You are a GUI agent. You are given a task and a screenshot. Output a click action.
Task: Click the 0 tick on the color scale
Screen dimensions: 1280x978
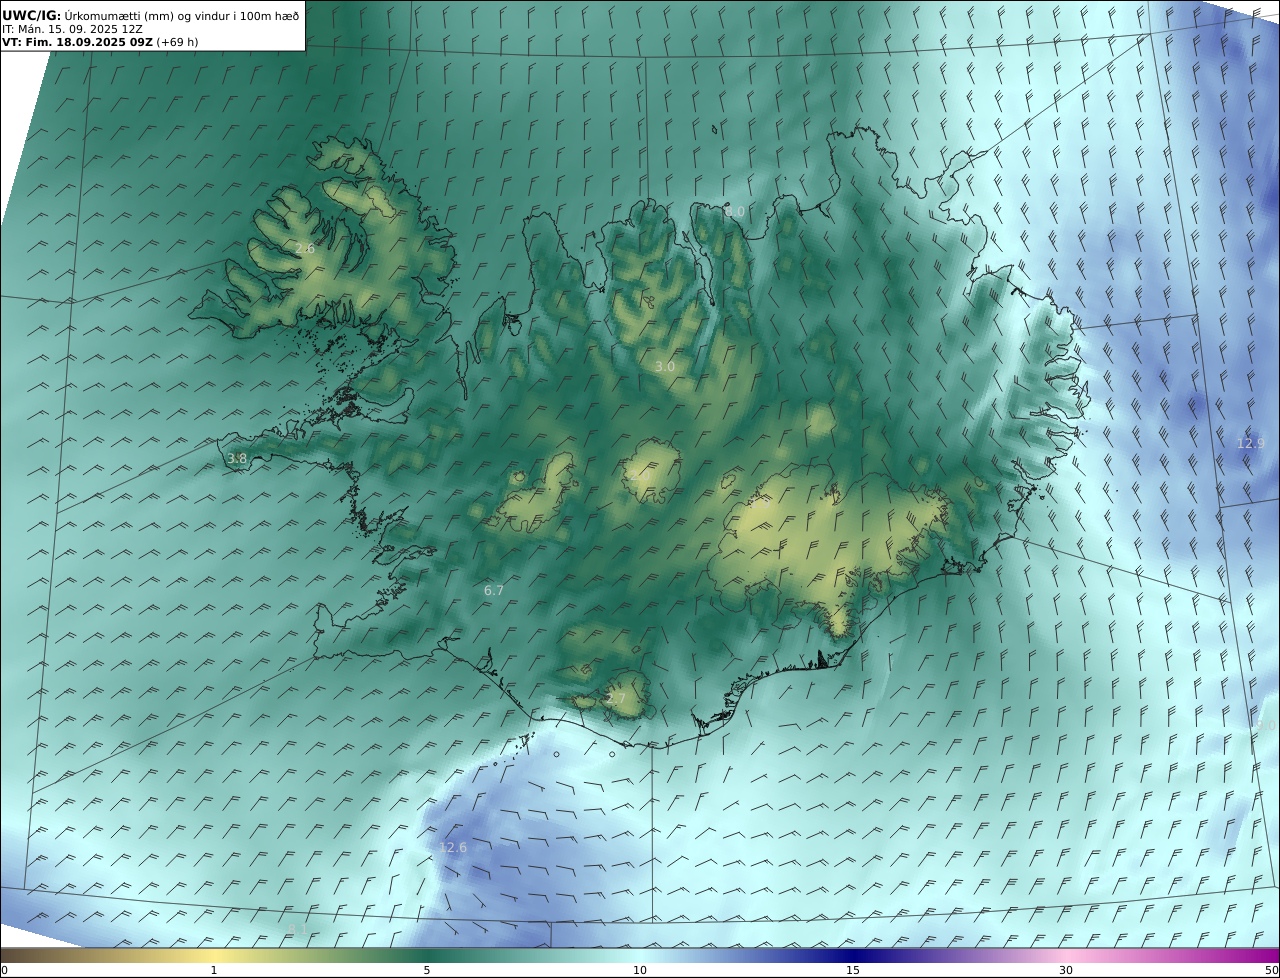coord(4,970)
